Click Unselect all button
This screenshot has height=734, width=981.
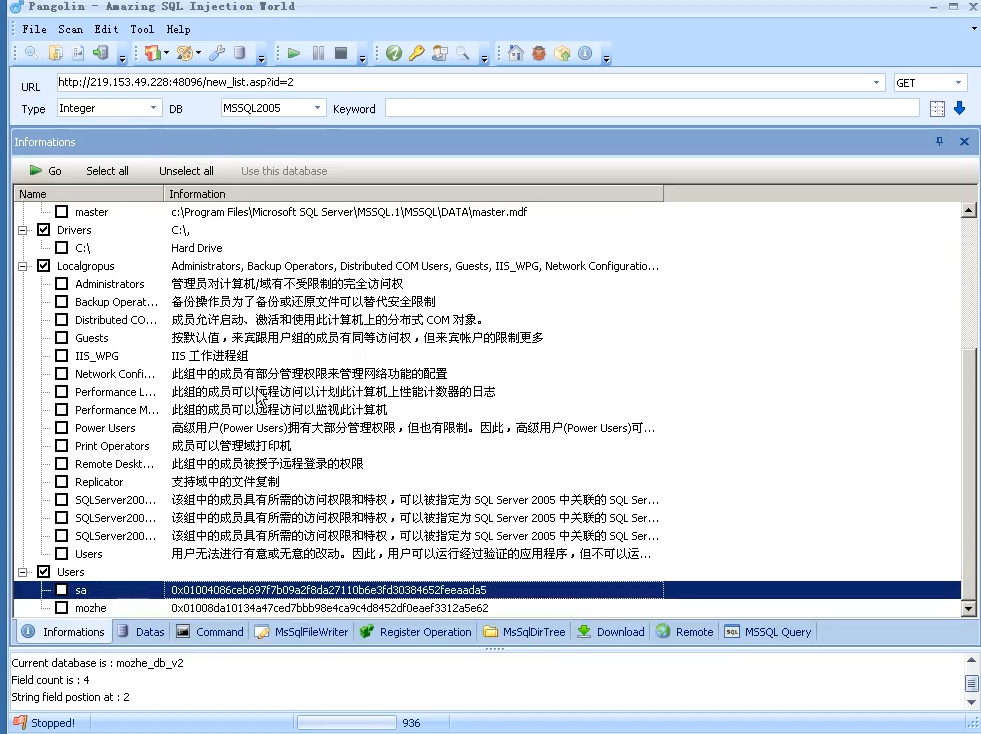point(186,171)
